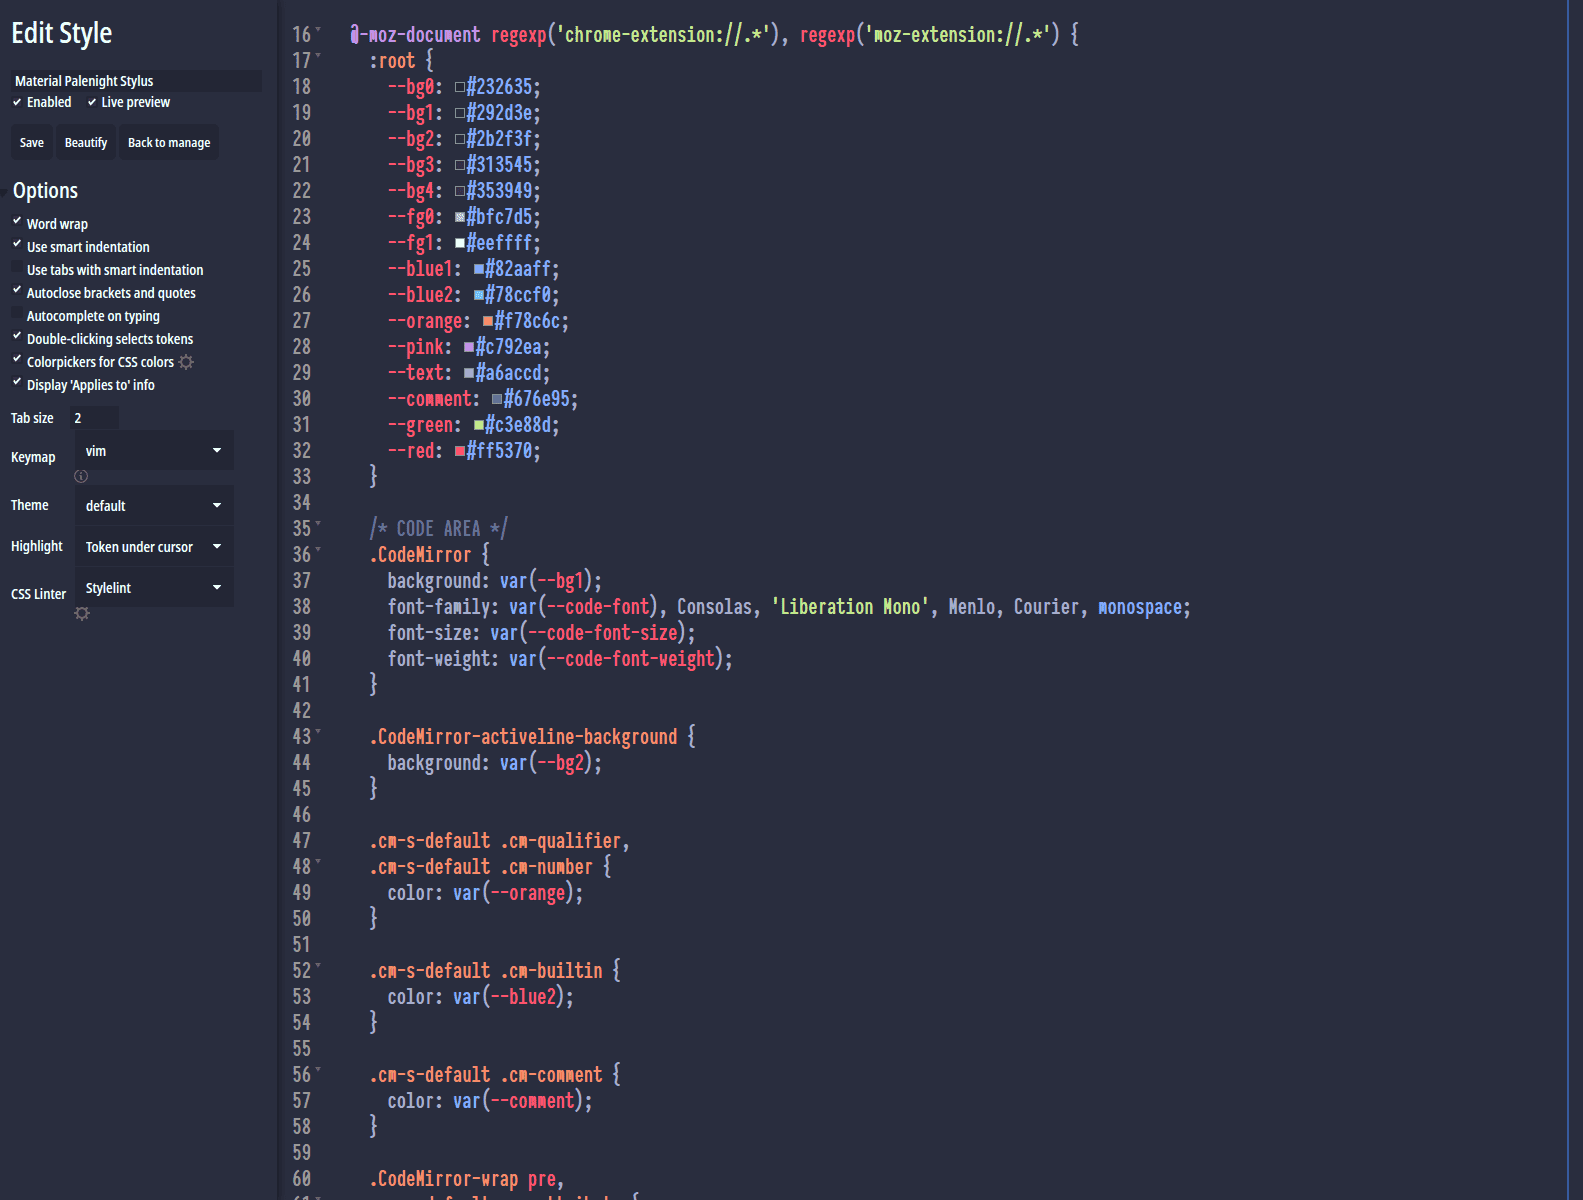Screen dimensions: 1583x1200
Task: Open color picker for --pink swatch
Action: coord(469,347)
